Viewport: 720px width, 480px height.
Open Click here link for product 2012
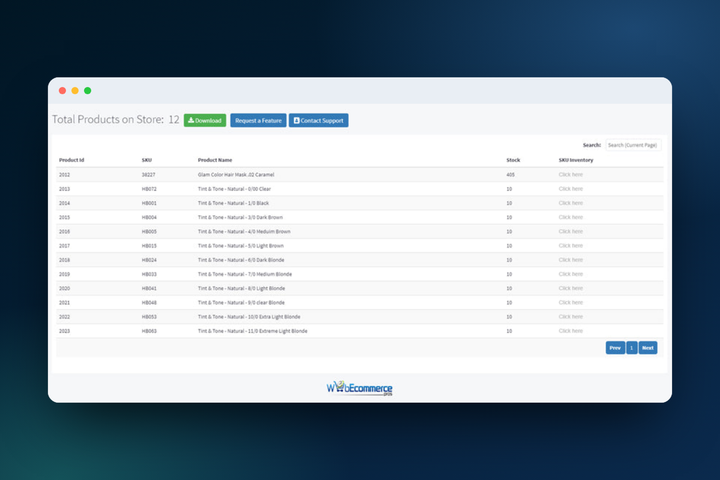coord(570,175)
